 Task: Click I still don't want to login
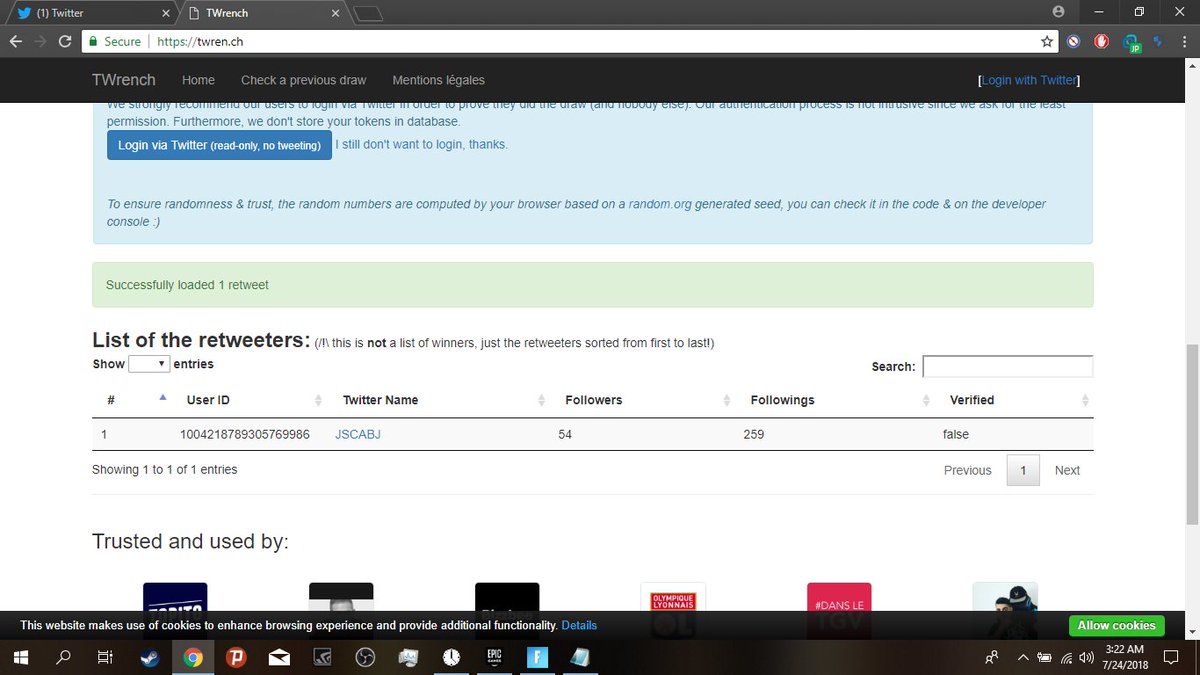[421, 144]
